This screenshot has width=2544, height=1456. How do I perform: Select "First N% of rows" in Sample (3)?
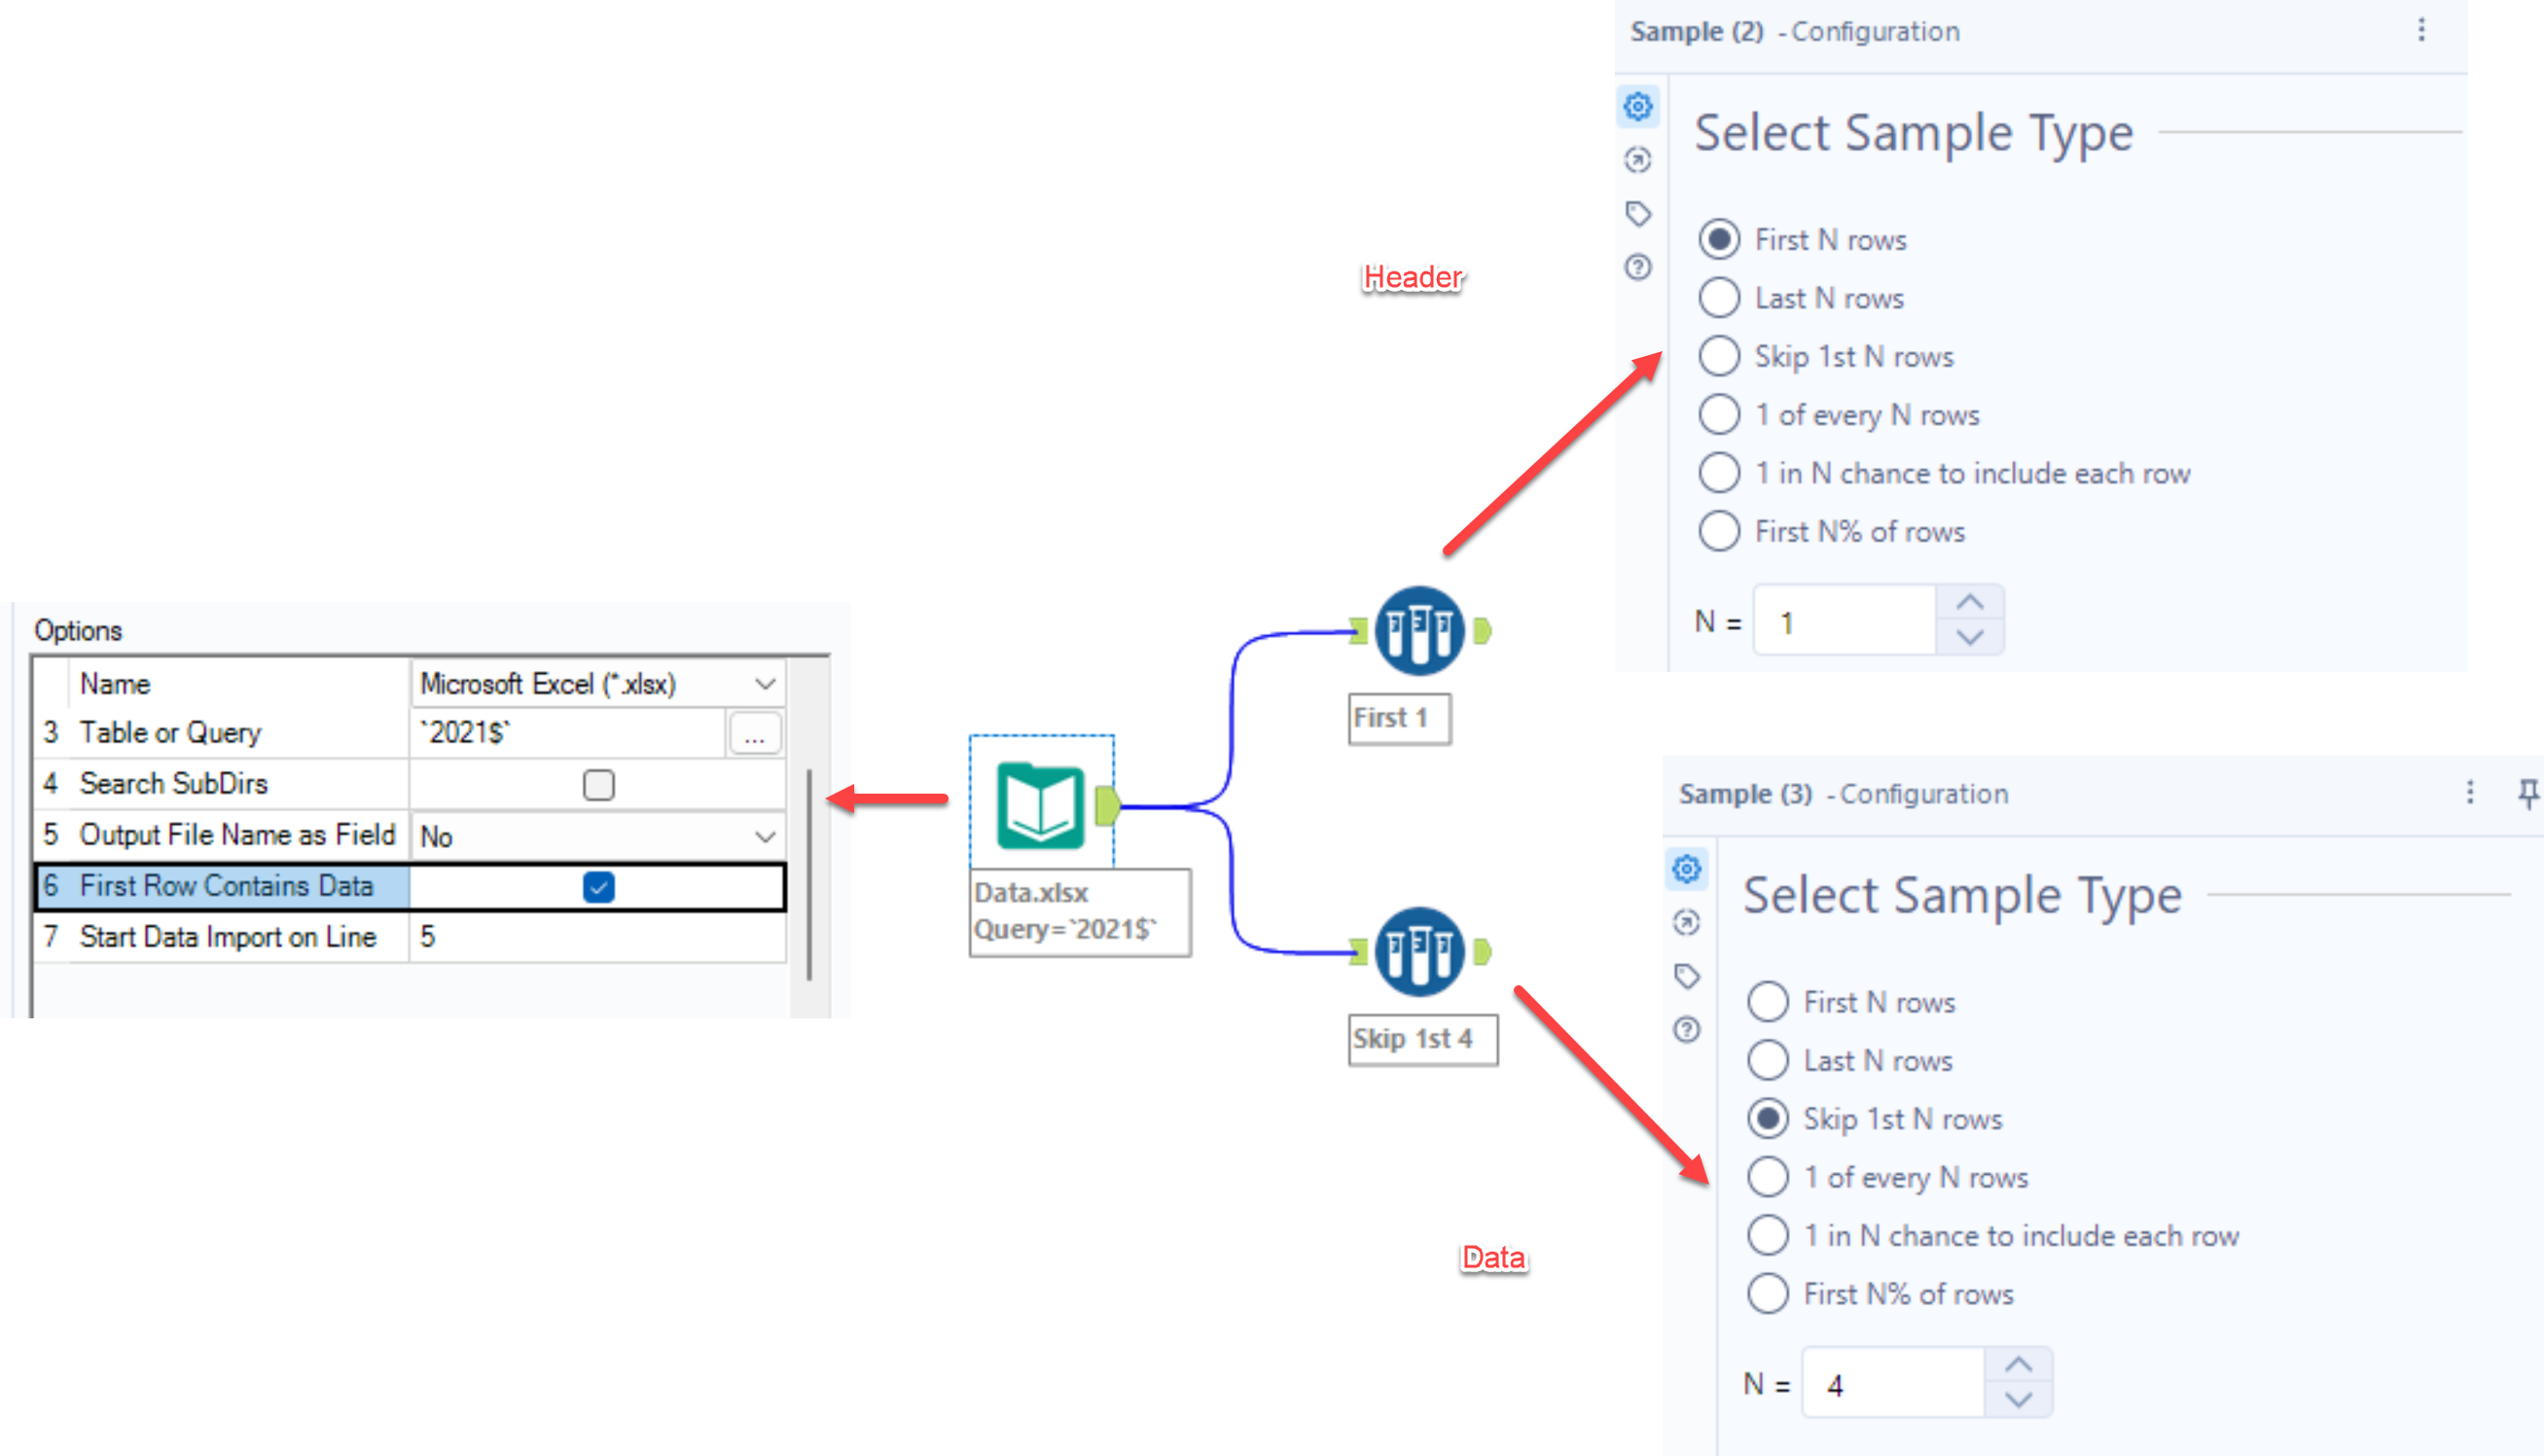[1769, 1293]
